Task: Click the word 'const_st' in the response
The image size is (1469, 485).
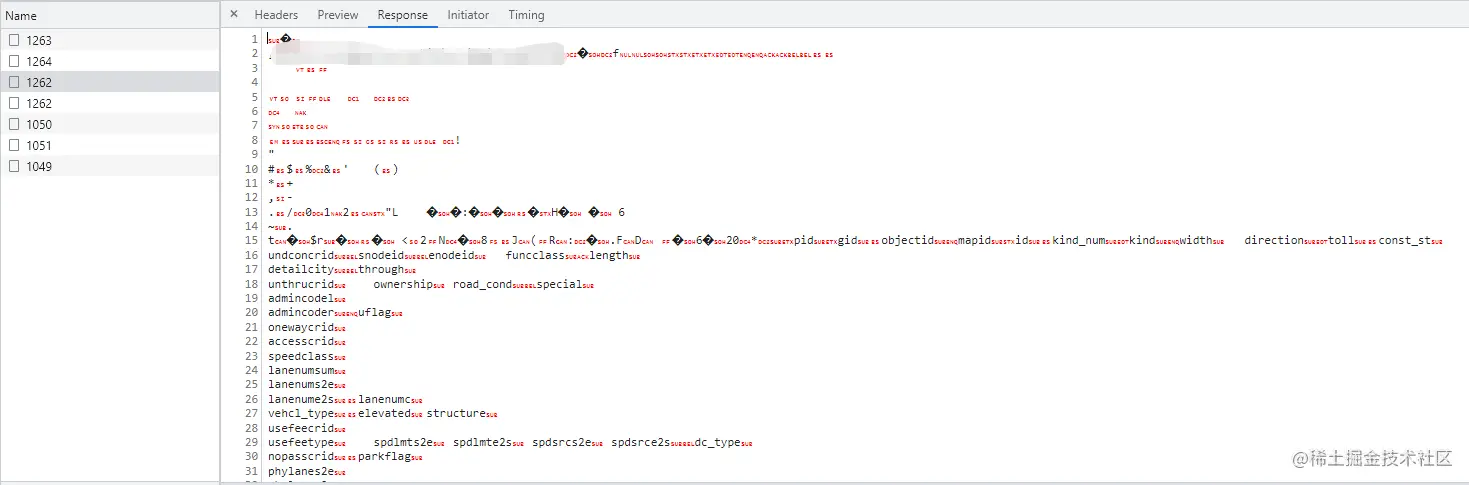Action: (x=1405, y=241)
